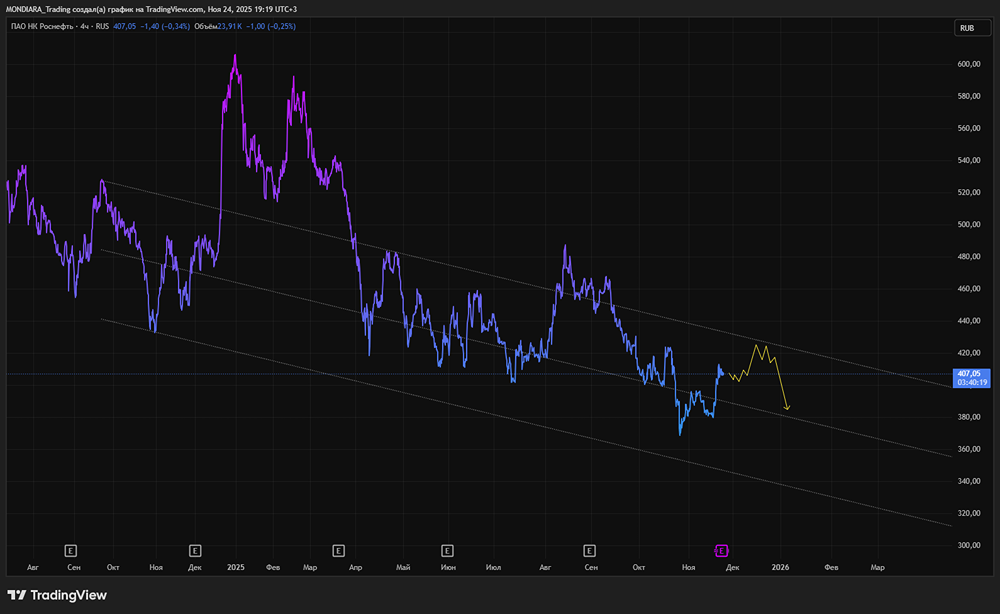Click the Июл label on time axis
This screenshot has width=1000, height=614.
click(493, 567)
